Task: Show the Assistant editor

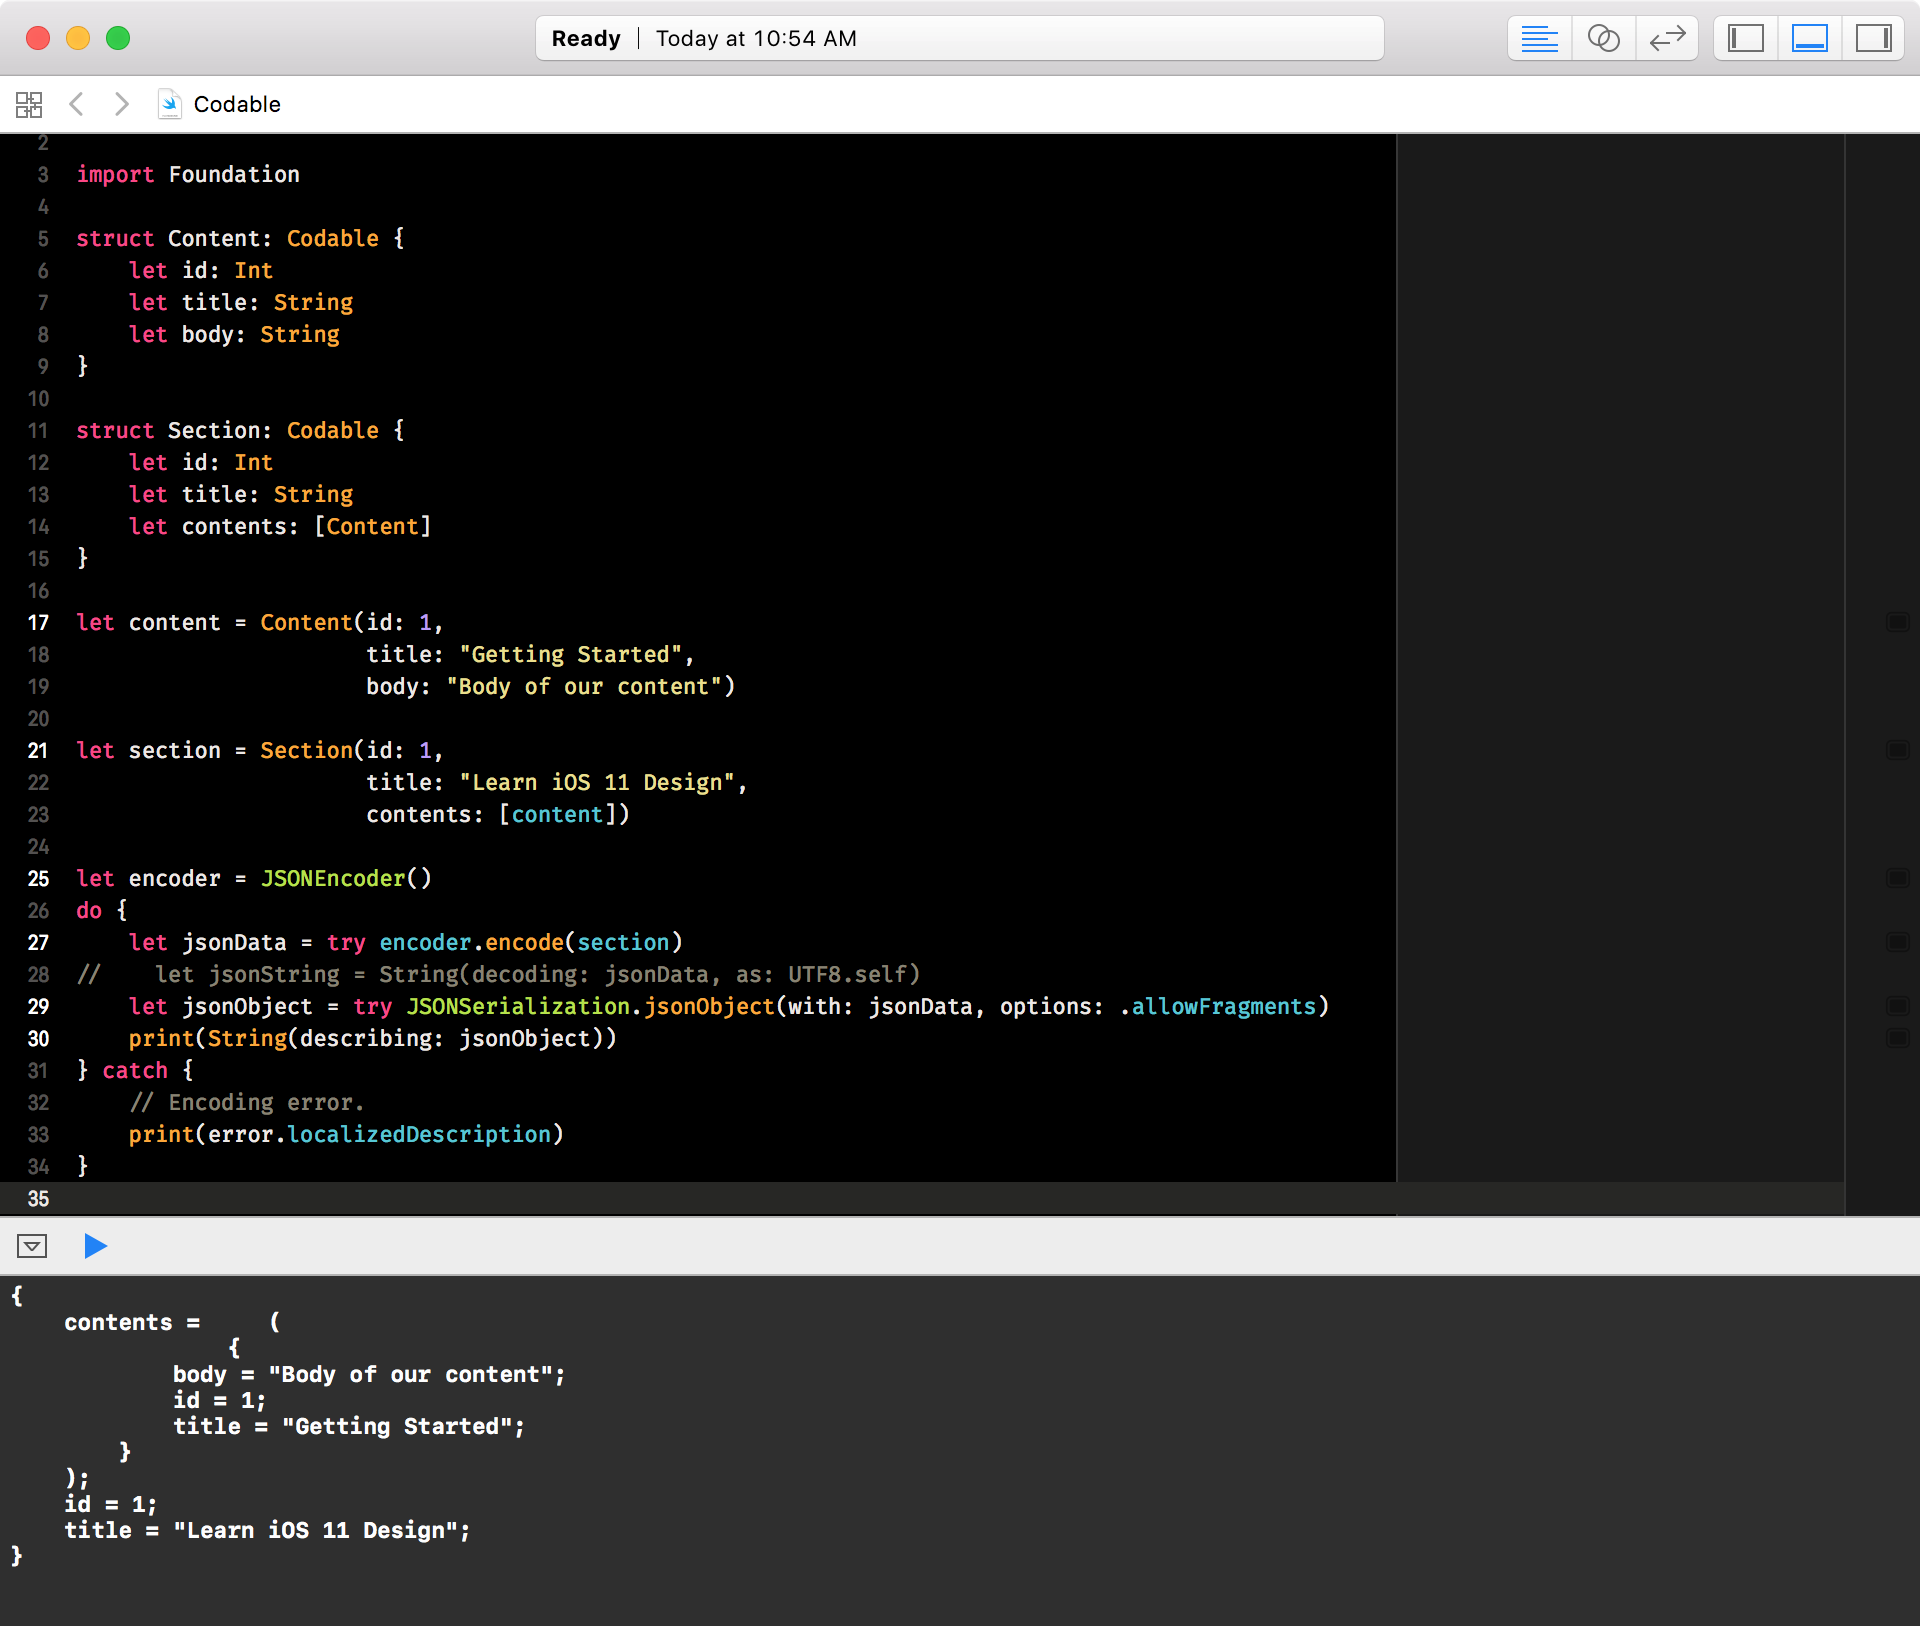Action: [1603, 39]
